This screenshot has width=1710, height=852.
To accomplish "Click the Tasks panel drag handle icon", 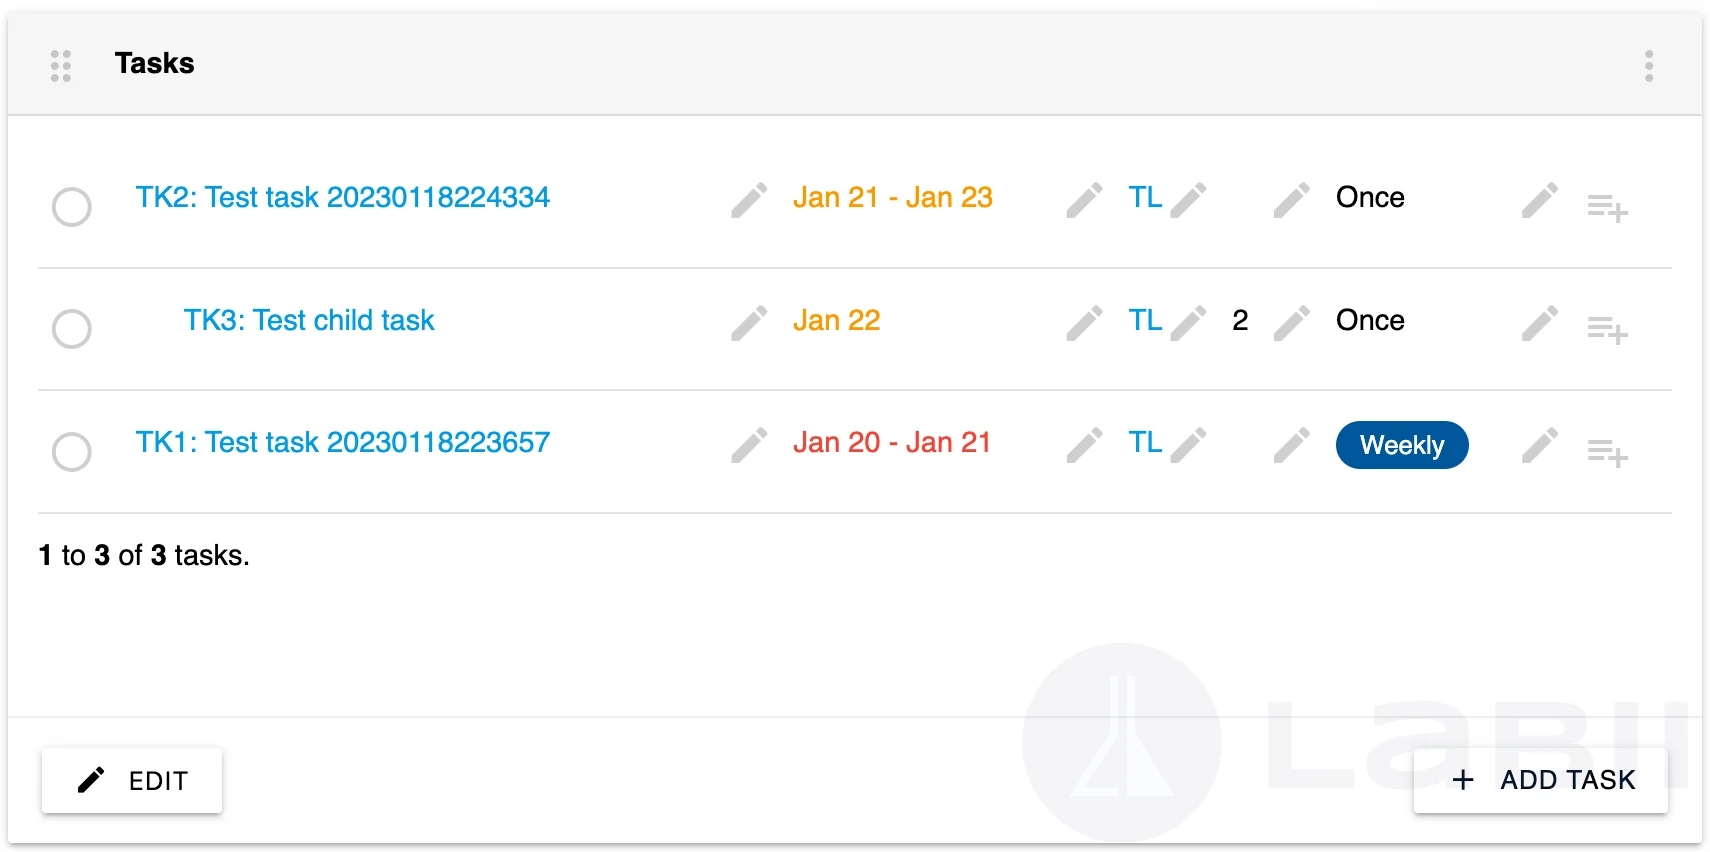I will pyautogui.click(x=61, y=66).
